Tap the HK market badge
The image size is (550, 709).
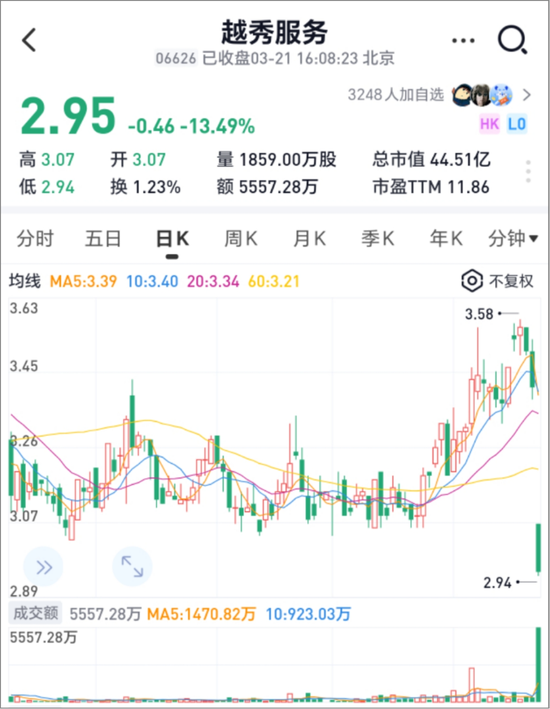489,124
